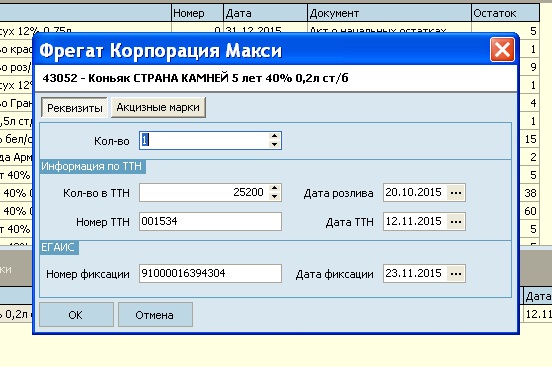Click the Дата column header in background table
552x367 pixels.
tap(265, 13)
